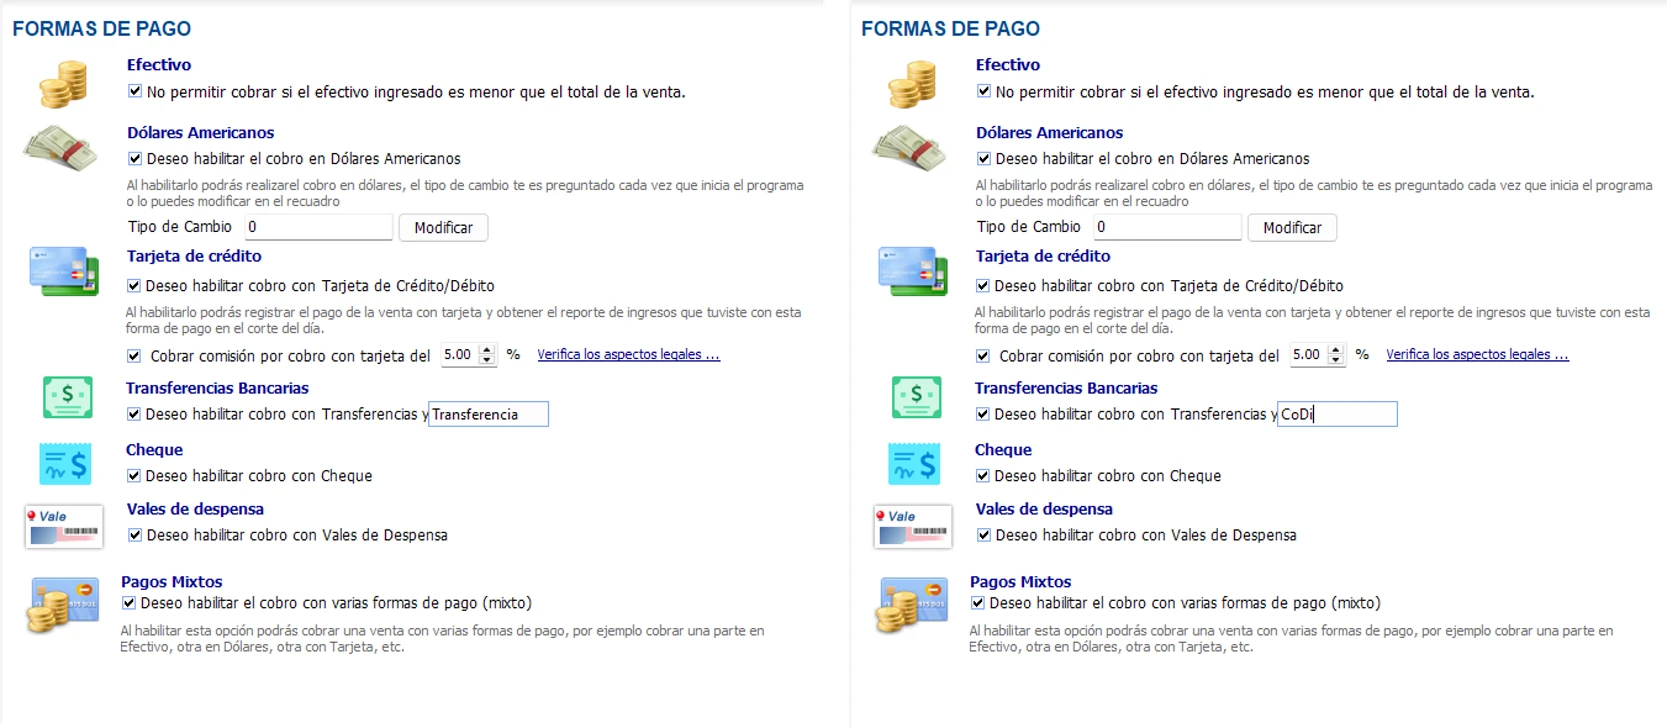Click 'Pagos Mixtos' heading in left panel
This screenshot has height=728, width=1667.
(x=172, y=582)
